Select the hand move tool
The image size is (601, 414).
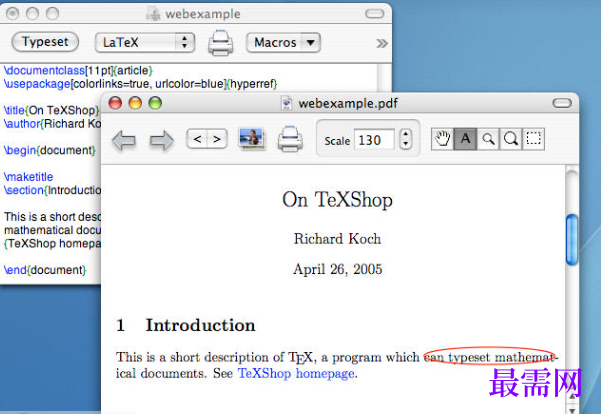click(x=442, y=138)
